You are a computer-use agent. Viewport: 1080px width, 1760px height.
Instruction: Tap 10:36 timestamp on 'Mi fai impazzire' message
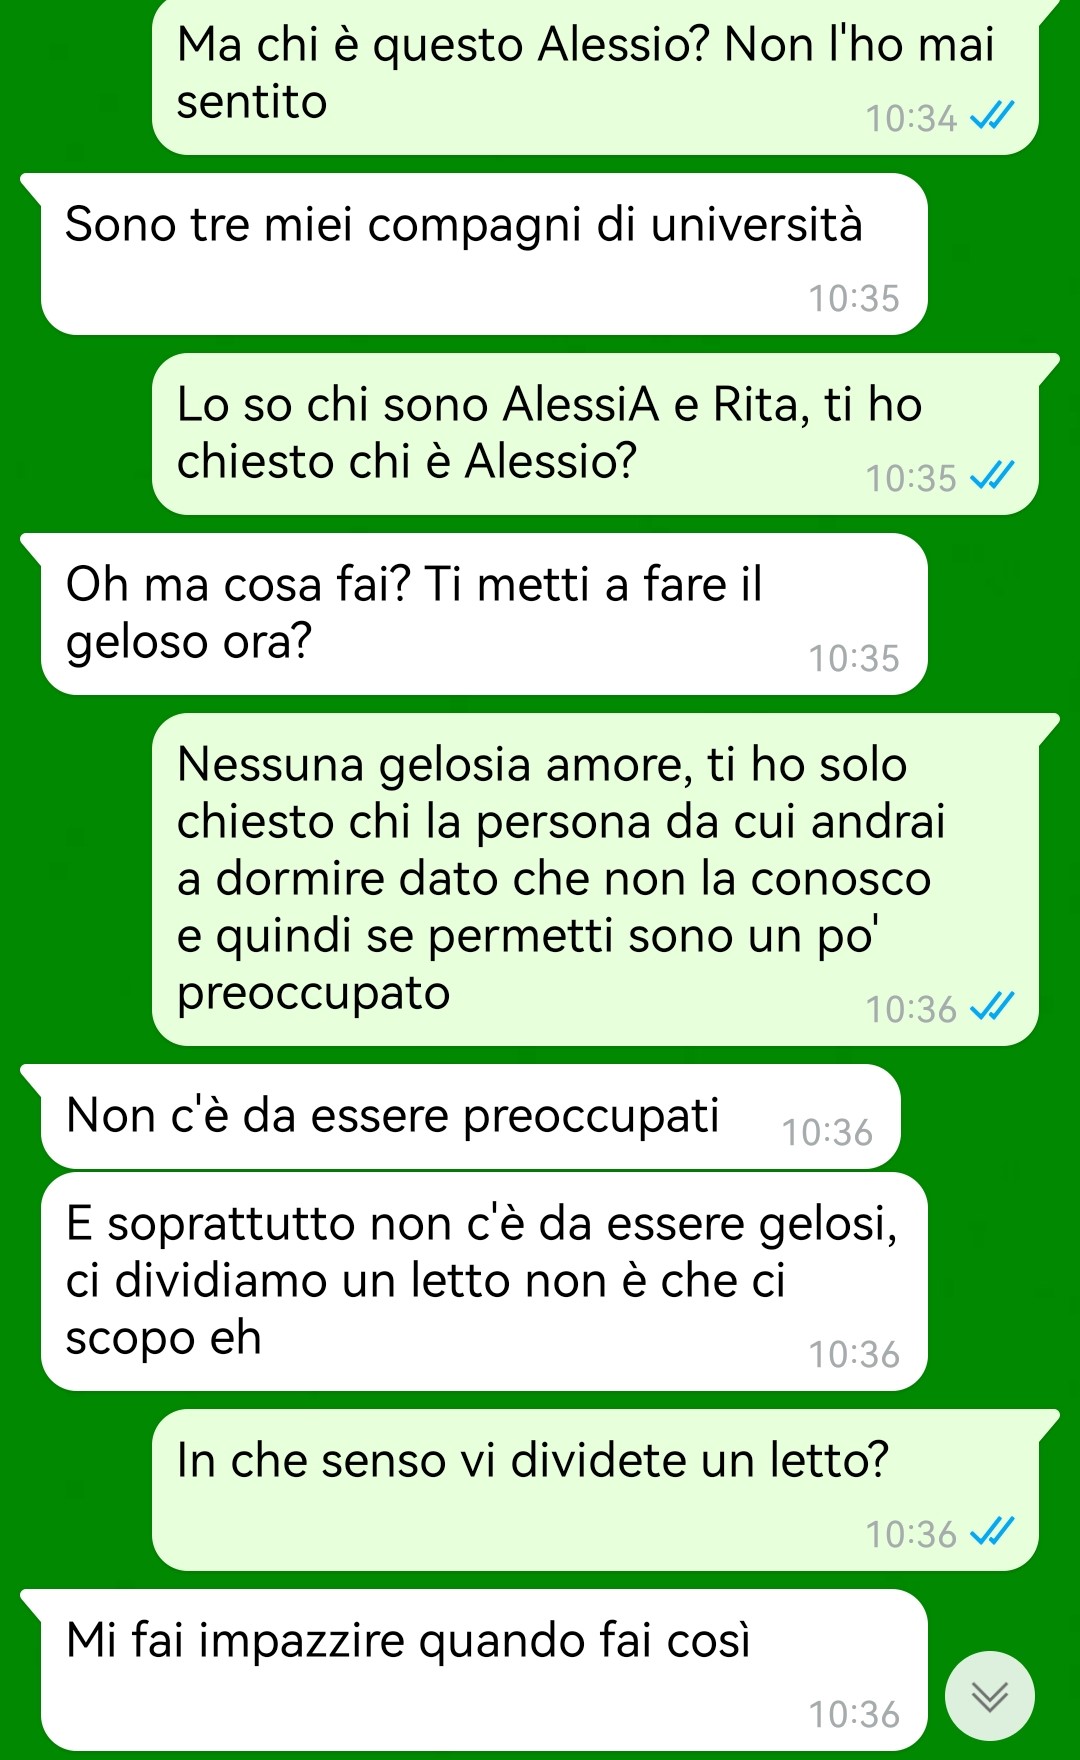tap(854, 1714)
